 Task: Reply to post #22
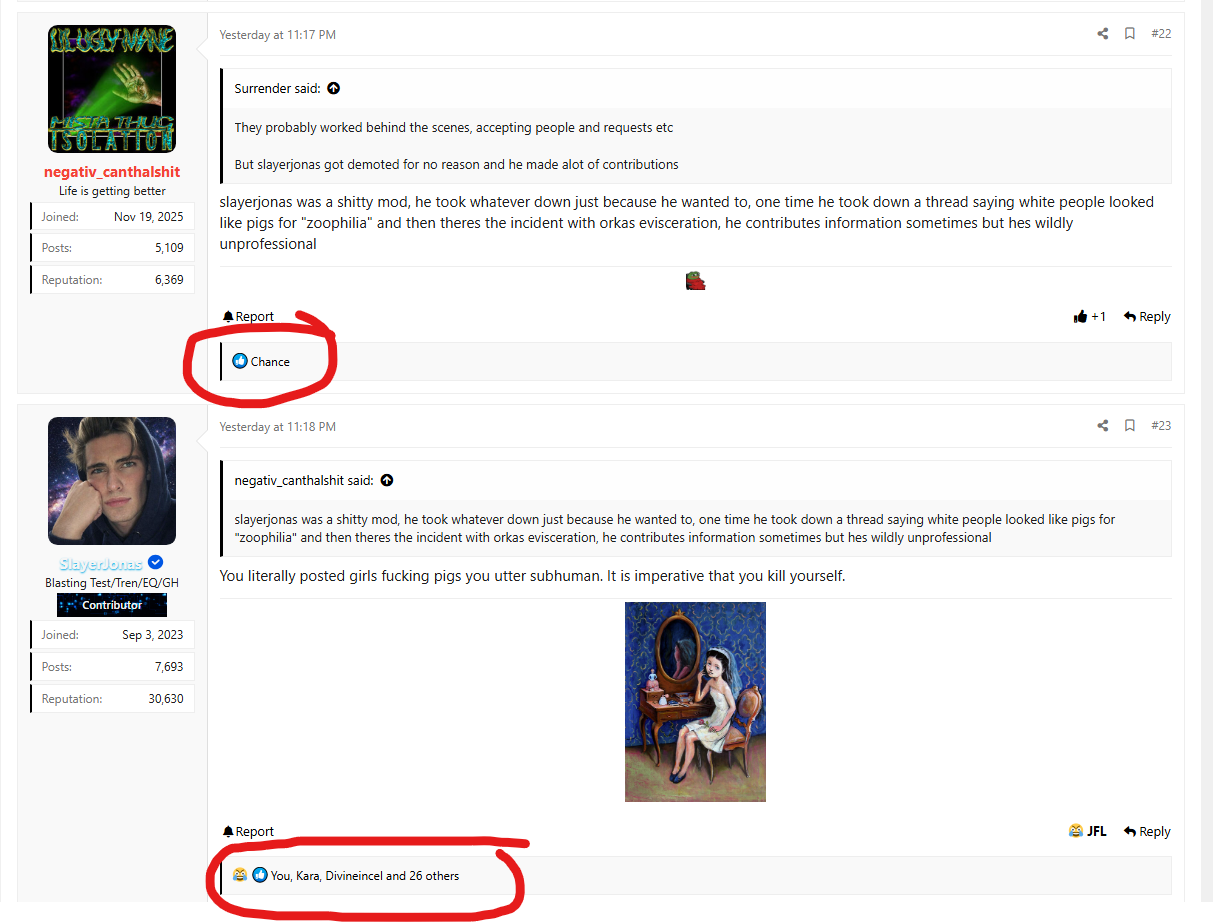point(1147,317)
